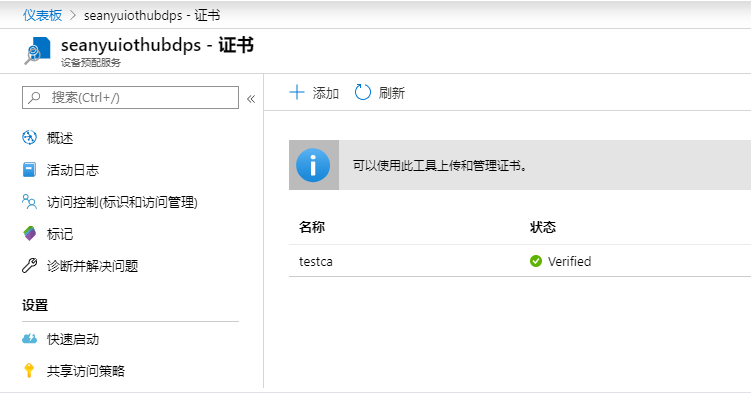Click the 可以使用此工具上传和管理证书 info message
This screenshot has width=751, height=404.
point(439,166)
